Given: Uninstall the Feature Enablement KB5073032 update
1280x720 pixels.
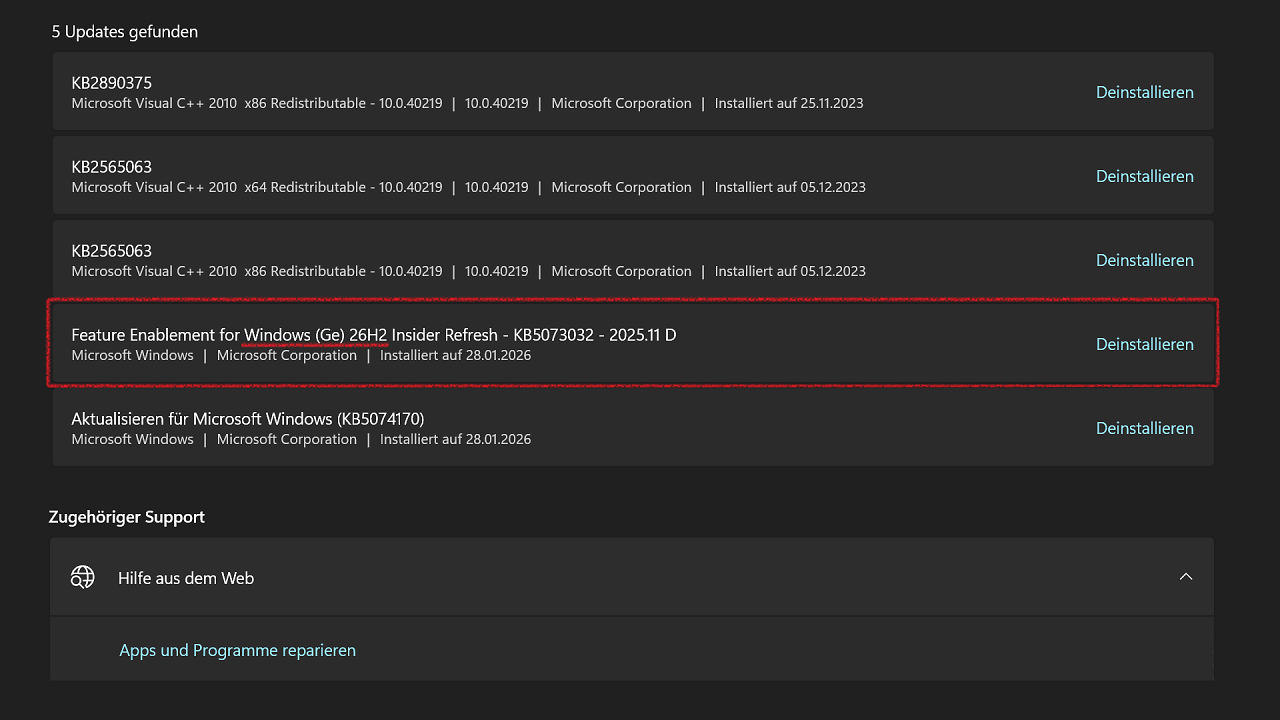Looking at the screenshot, I should (x=1145, y=344).
